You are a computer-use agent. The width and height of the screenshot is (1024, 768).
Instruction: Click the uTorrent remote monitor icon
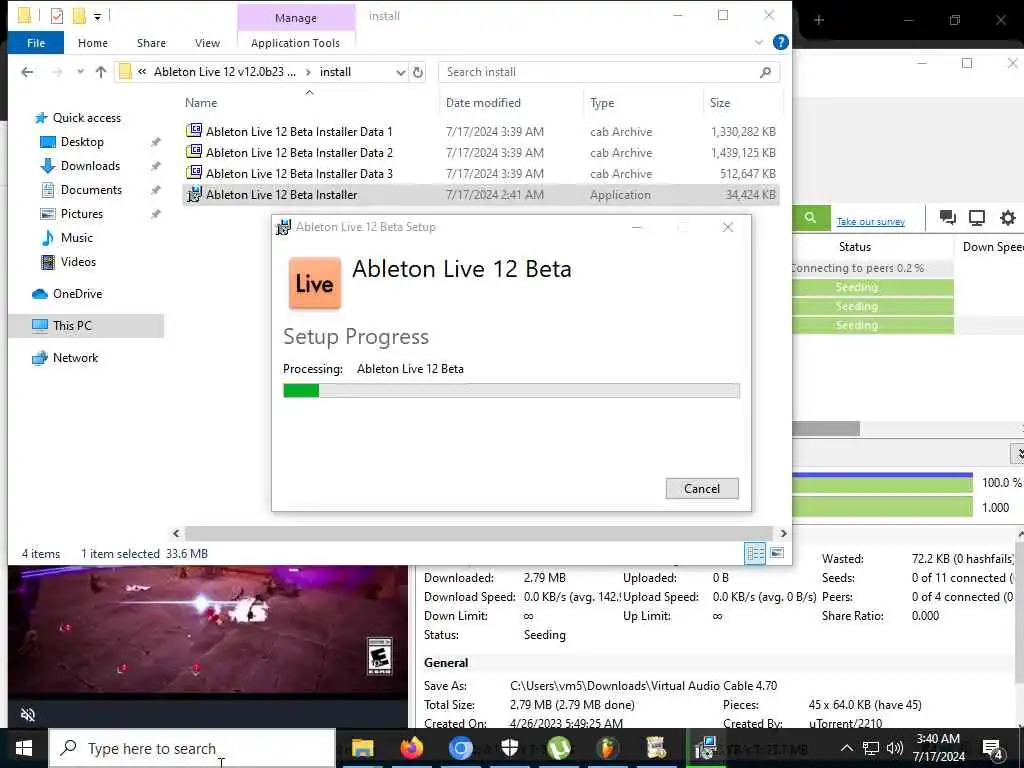pos(976,217)
